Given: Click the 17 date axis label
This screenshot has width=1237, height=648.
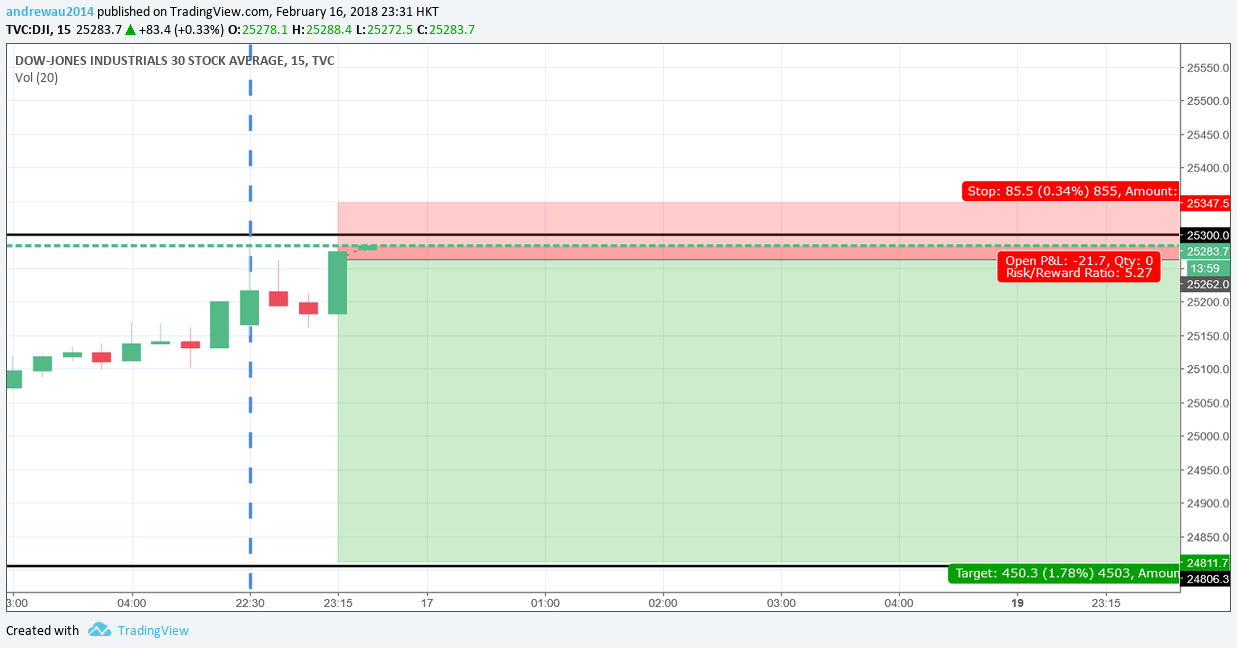Looking at the screenshot, I should (427, 603).
